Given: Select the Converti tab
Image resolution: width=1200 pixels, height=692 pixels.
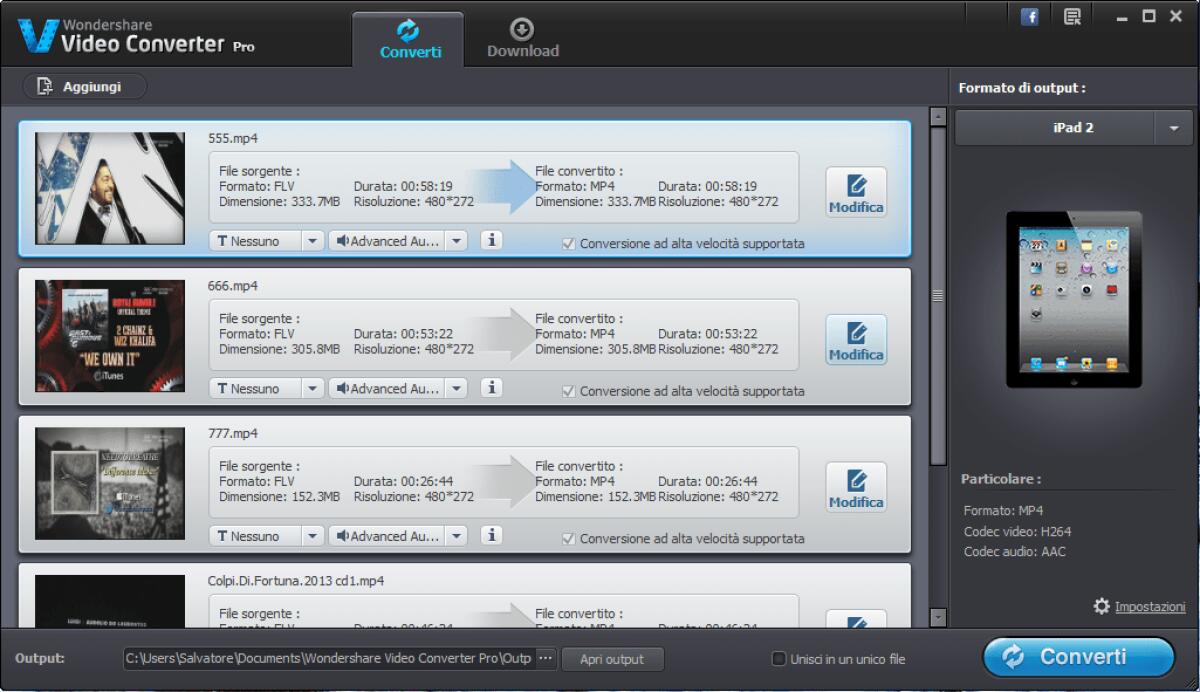Looking at the screenshot, I should coord(408,39).
